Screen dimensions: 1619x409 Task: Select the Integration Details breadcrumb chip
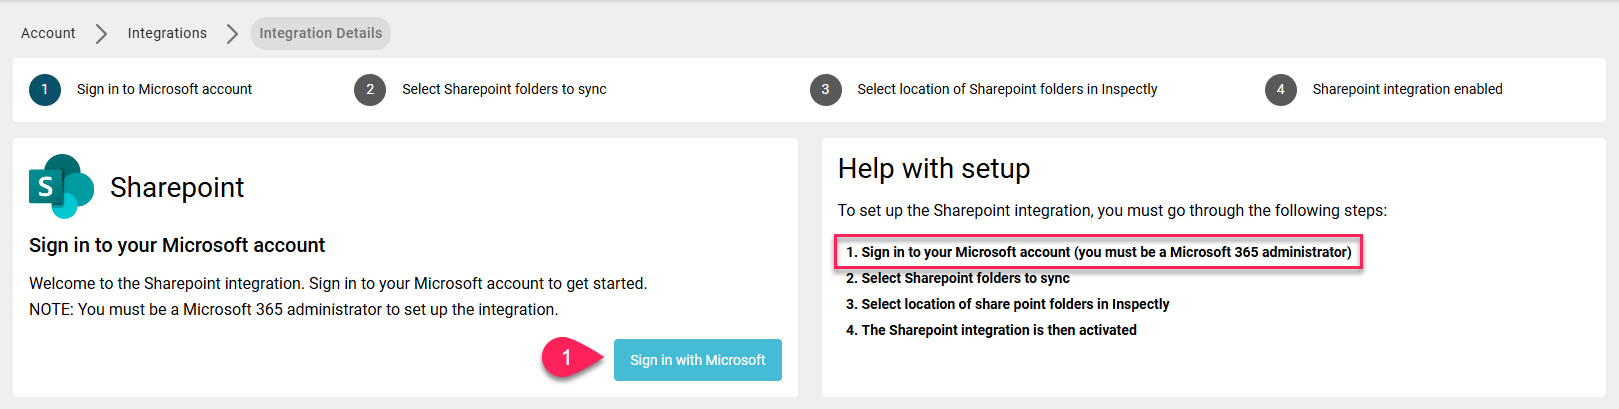(320, 33)
